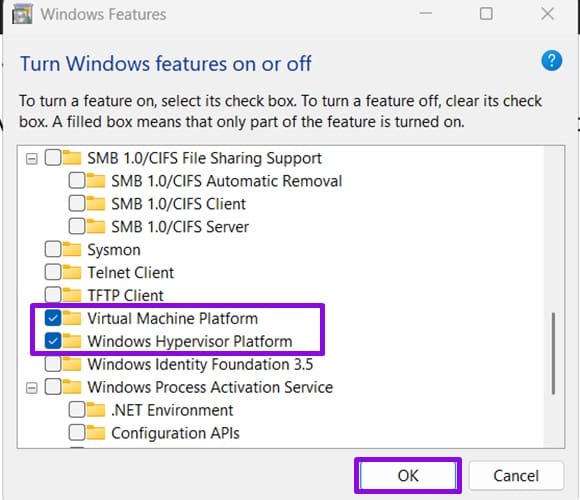Screen dimensions: 580x500
Task: Collapse the Windows Process Activation Service node
Action: tap(32, 388)
